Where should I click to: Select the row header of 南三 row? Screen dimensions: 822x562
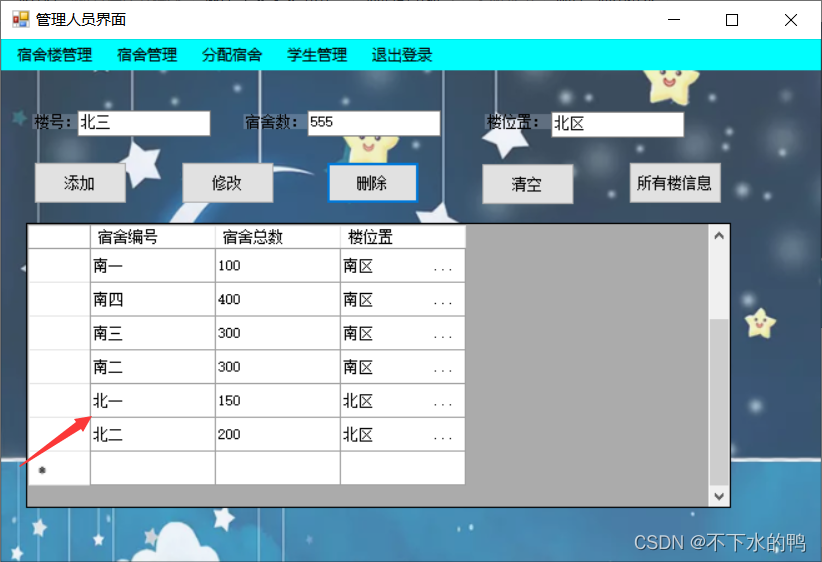coord(59,333)
